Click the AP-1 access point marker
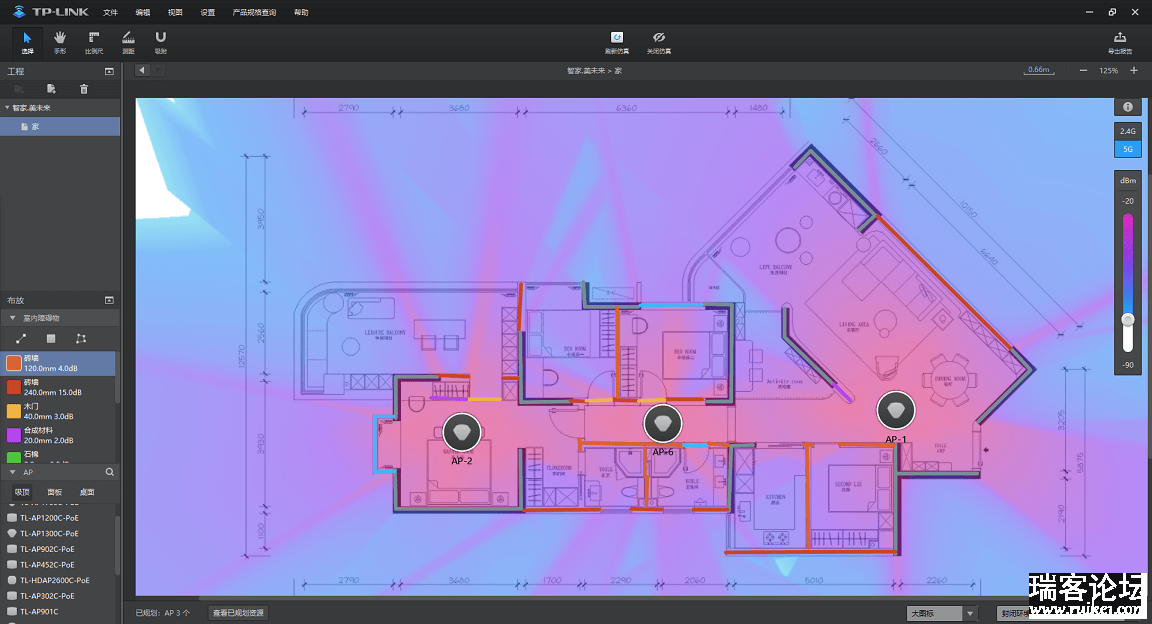The image size is (1152, 624). (x=896, y=410)
